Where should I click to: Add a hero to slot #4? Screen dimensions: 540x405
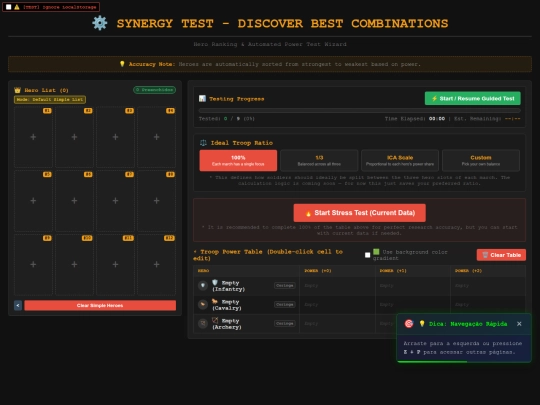click(x=156, y=137)
